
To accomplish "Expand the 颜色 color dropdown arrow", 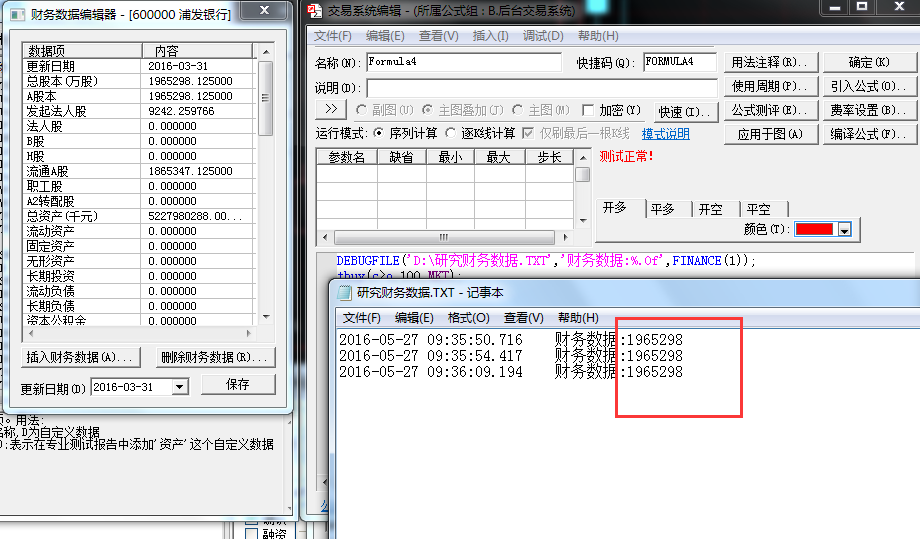I will click(844, 230).
